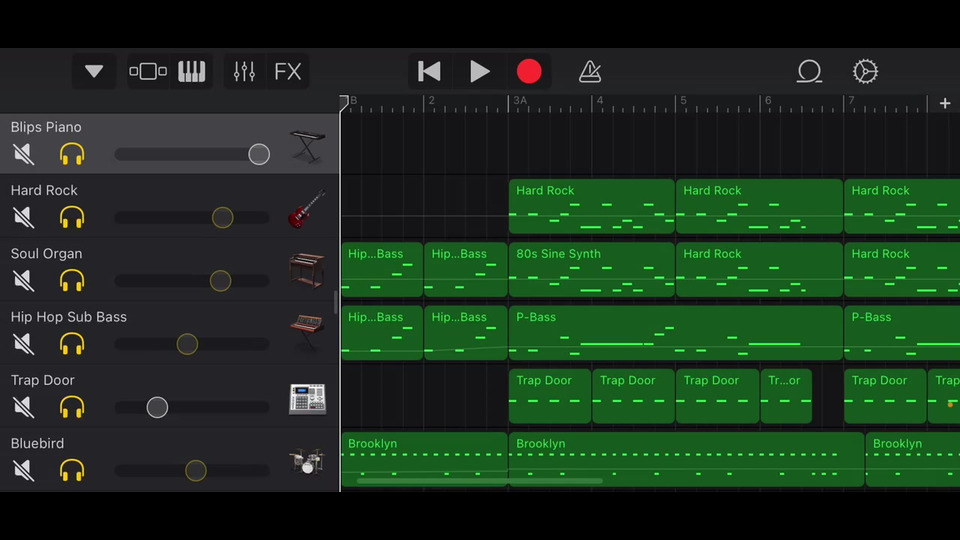Toggle the metronome
The width and height of the screenshot is (960, 540).
click(590, 71)
